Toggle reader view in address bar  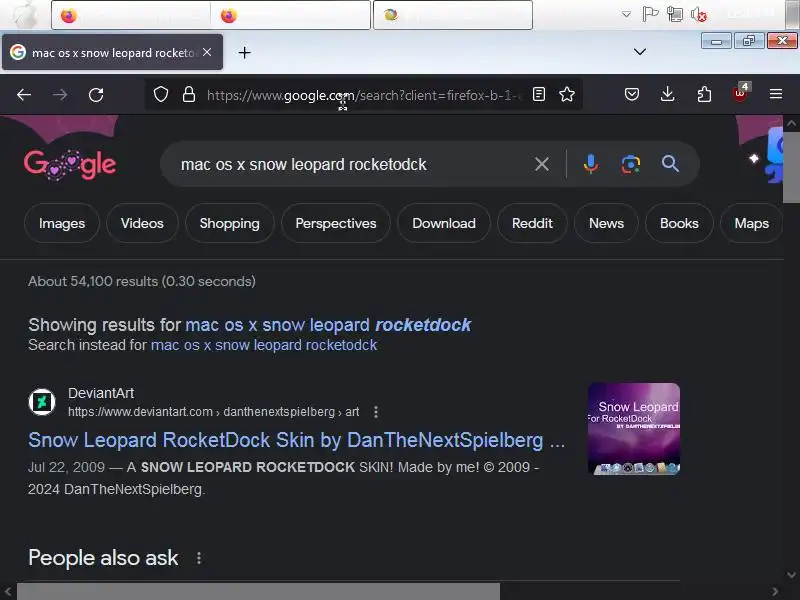tap(539, 94)
